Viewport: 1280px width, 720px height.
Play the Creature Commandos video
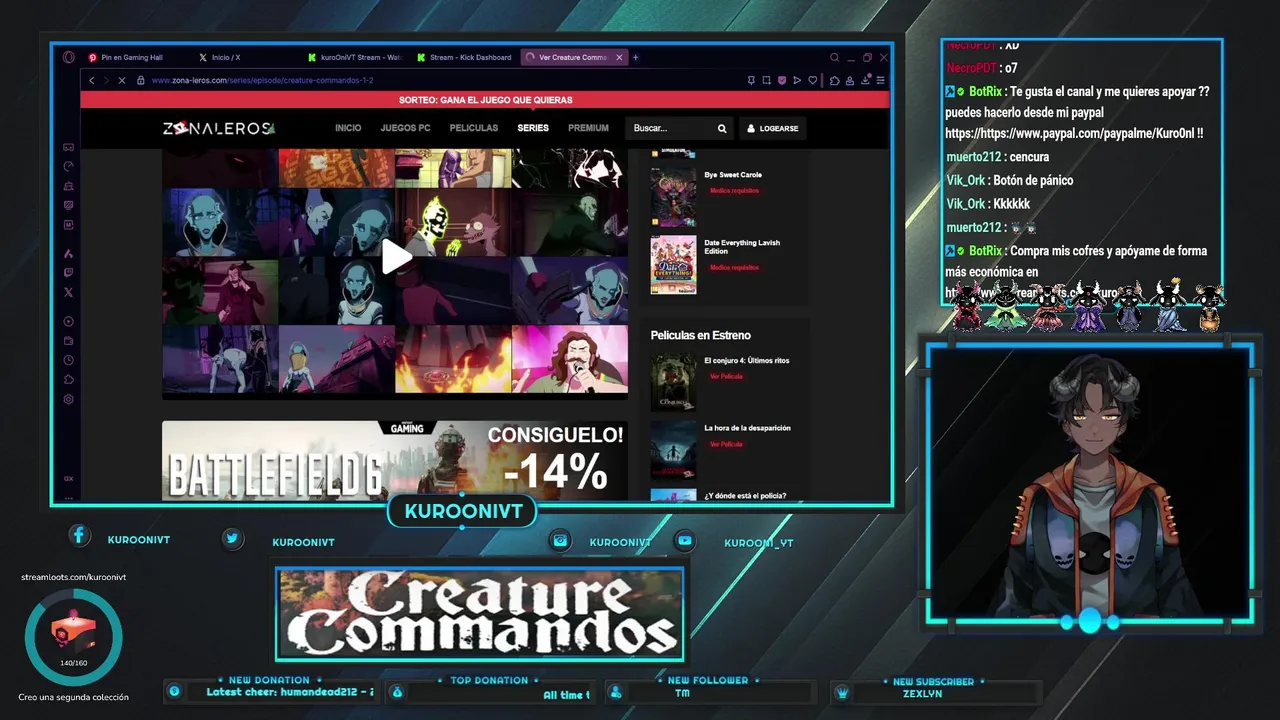click(396, 257)
